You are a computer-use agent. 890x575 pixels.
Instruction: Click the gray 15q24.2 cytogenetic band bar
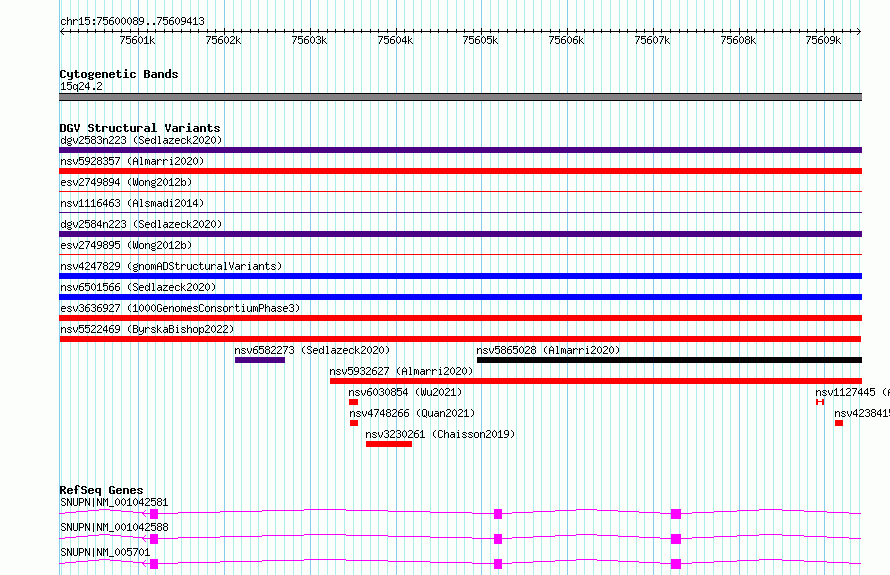pyautogui.click(x=460, y=97)
